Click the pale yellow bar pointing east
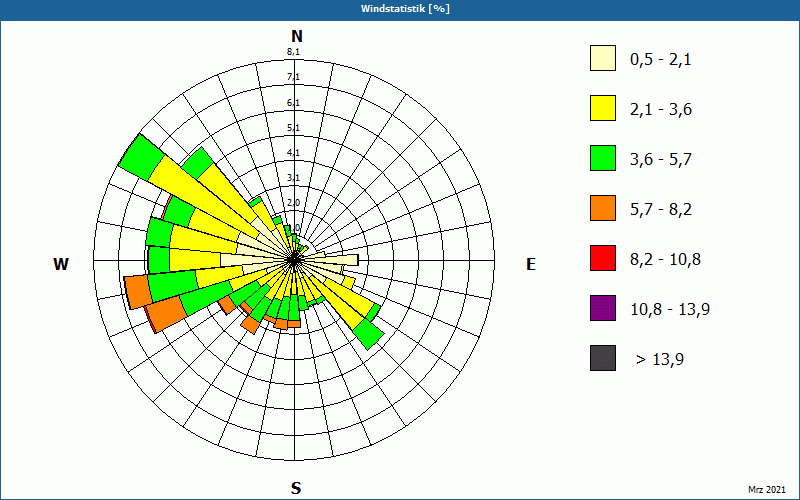 [x=327, y=260]
